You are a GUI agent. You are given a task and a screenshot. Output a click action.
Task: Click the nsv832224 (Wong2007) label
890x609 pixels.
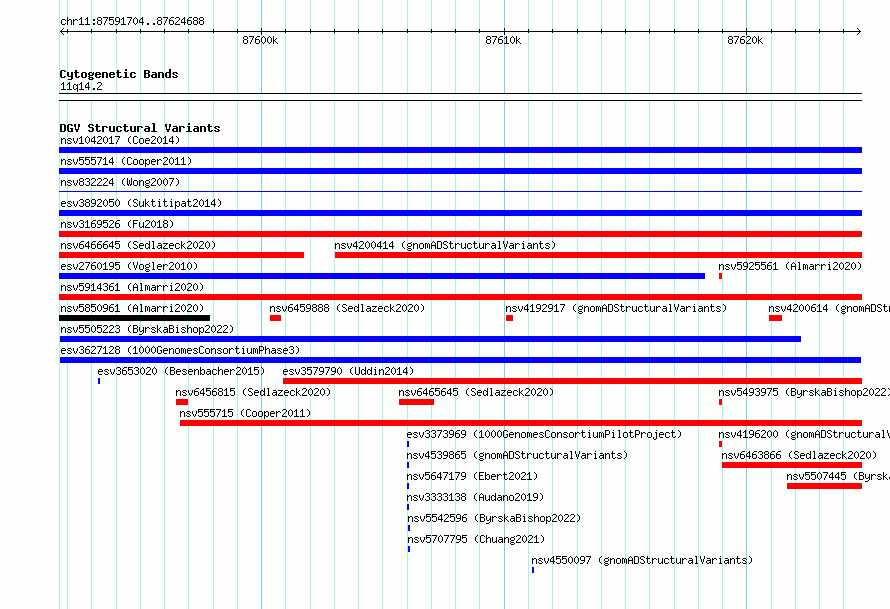[120, 182]
